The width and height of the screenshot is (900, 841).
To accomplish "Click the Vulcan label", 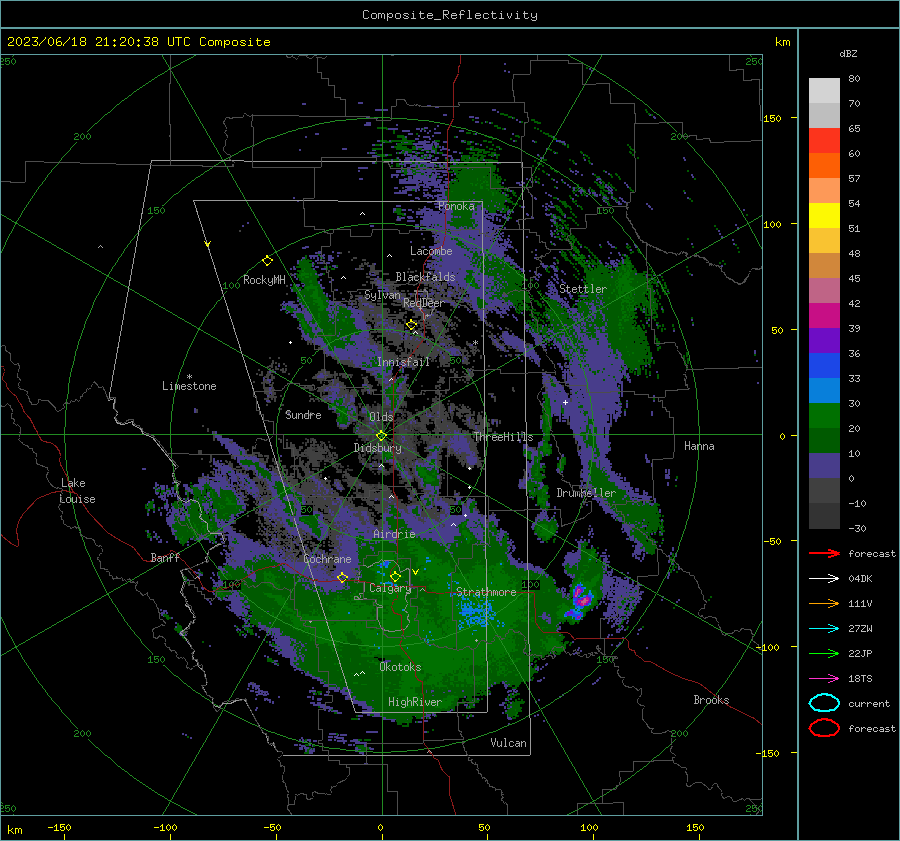I will 509,743.
